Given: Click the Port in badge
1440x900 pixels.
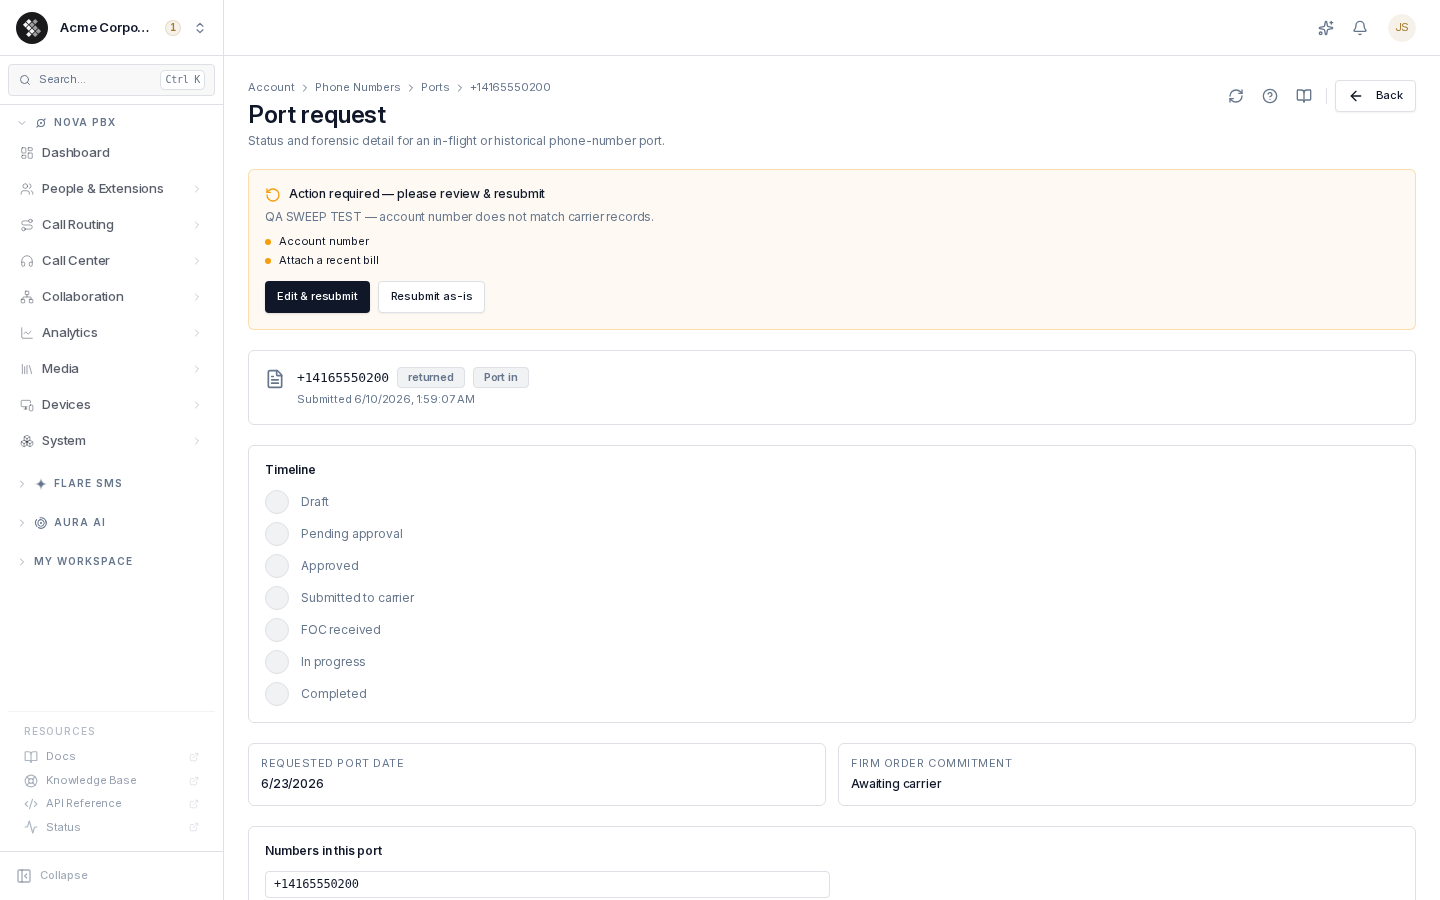Looking at the screenshot, I should click(501, 378).
